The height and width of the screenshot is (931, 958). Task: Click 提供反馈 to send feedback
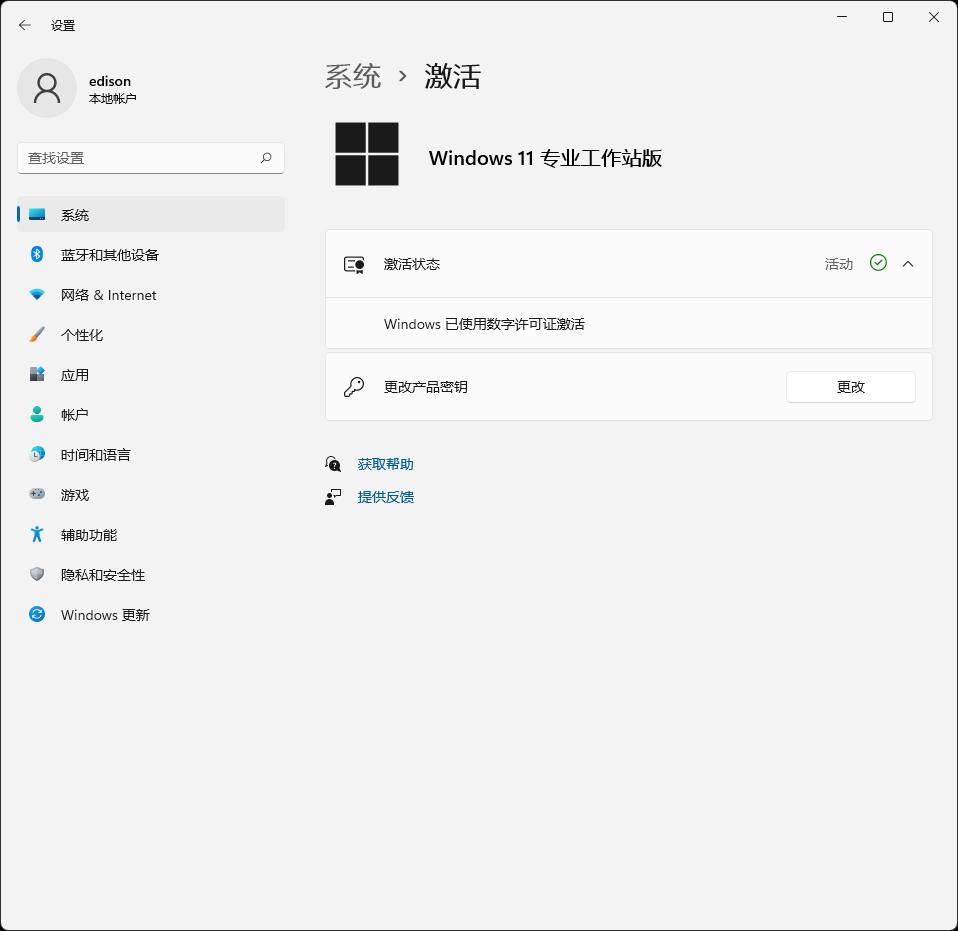click(x=385, y=497)
